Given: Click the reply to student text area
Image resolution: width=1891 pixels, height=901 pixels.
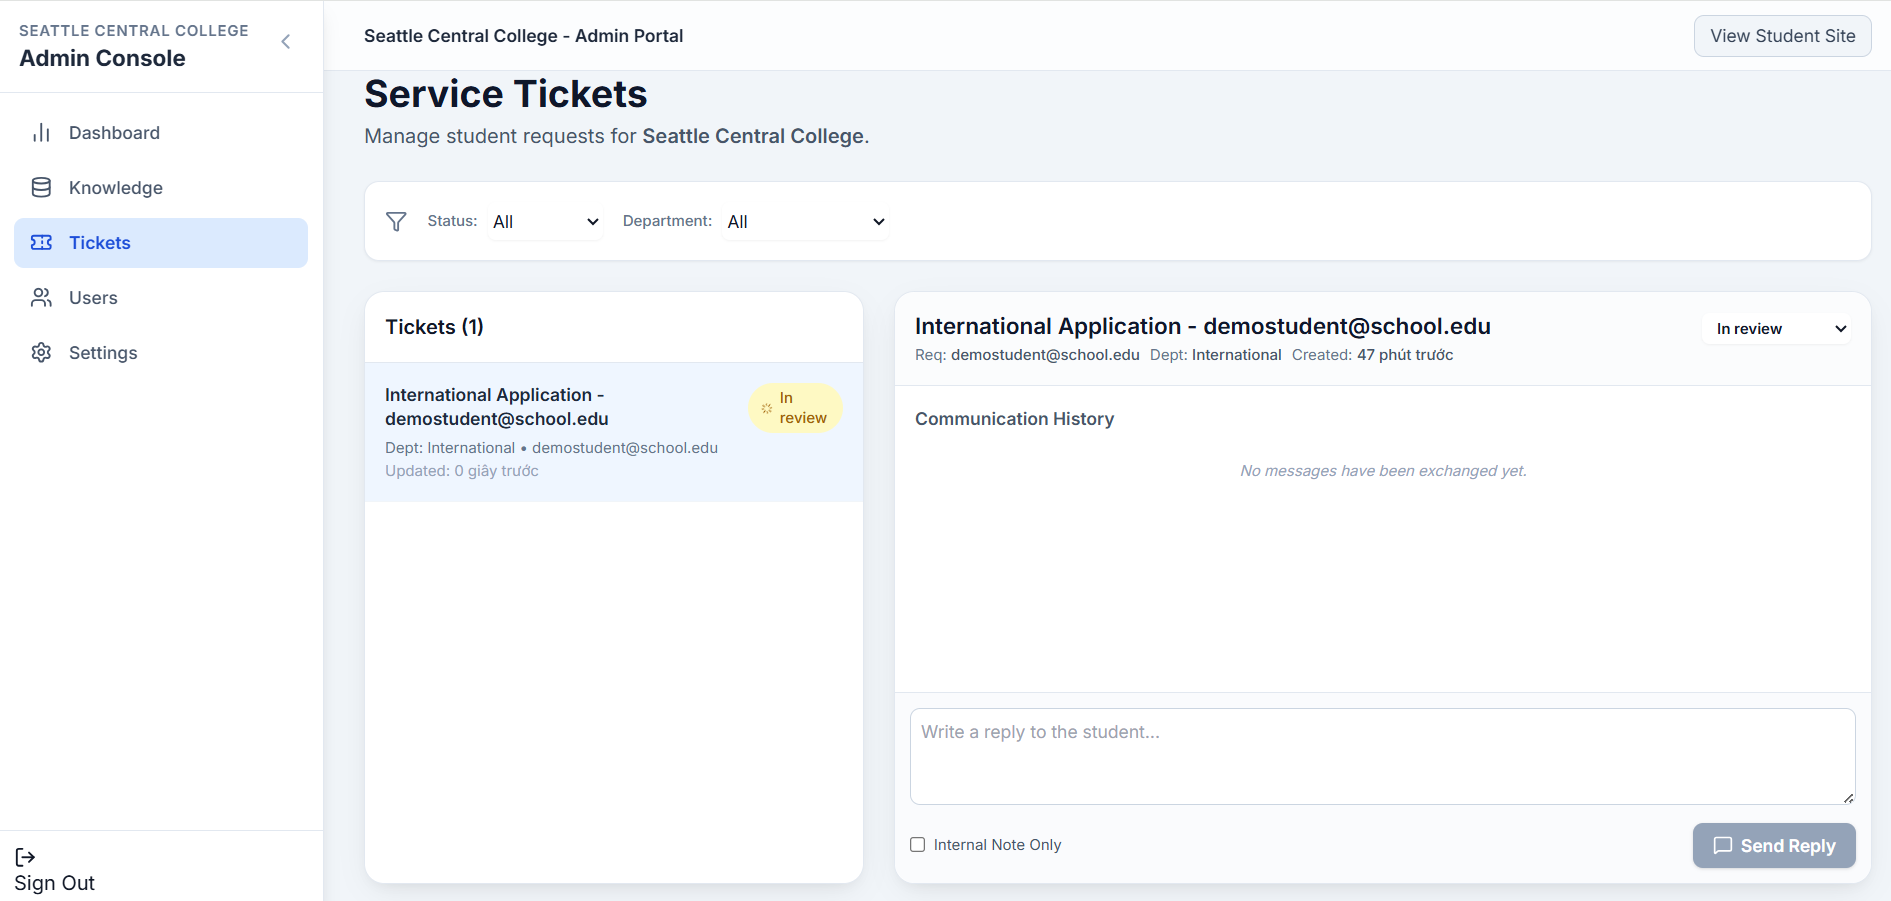Looking at the screenshot, I should (x=1382, y=756).
